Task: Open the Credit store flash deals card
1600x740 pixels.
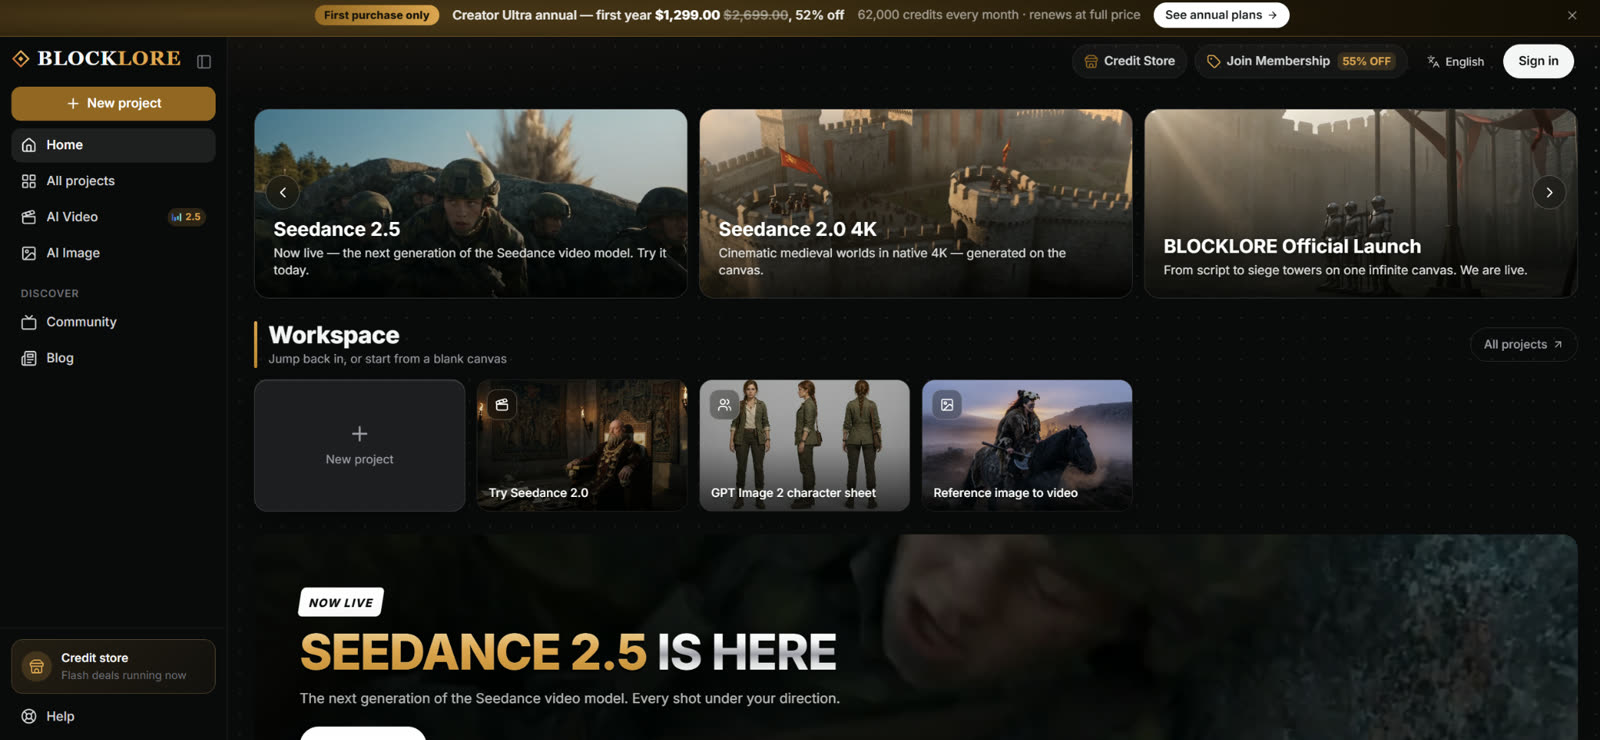Action: pos(113,666)
